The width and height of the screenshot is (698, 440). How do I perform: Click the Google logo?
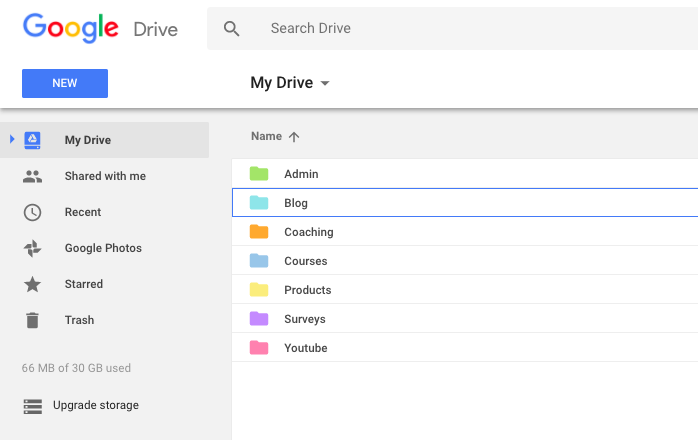pyautogui.click(x=70, y=28)
